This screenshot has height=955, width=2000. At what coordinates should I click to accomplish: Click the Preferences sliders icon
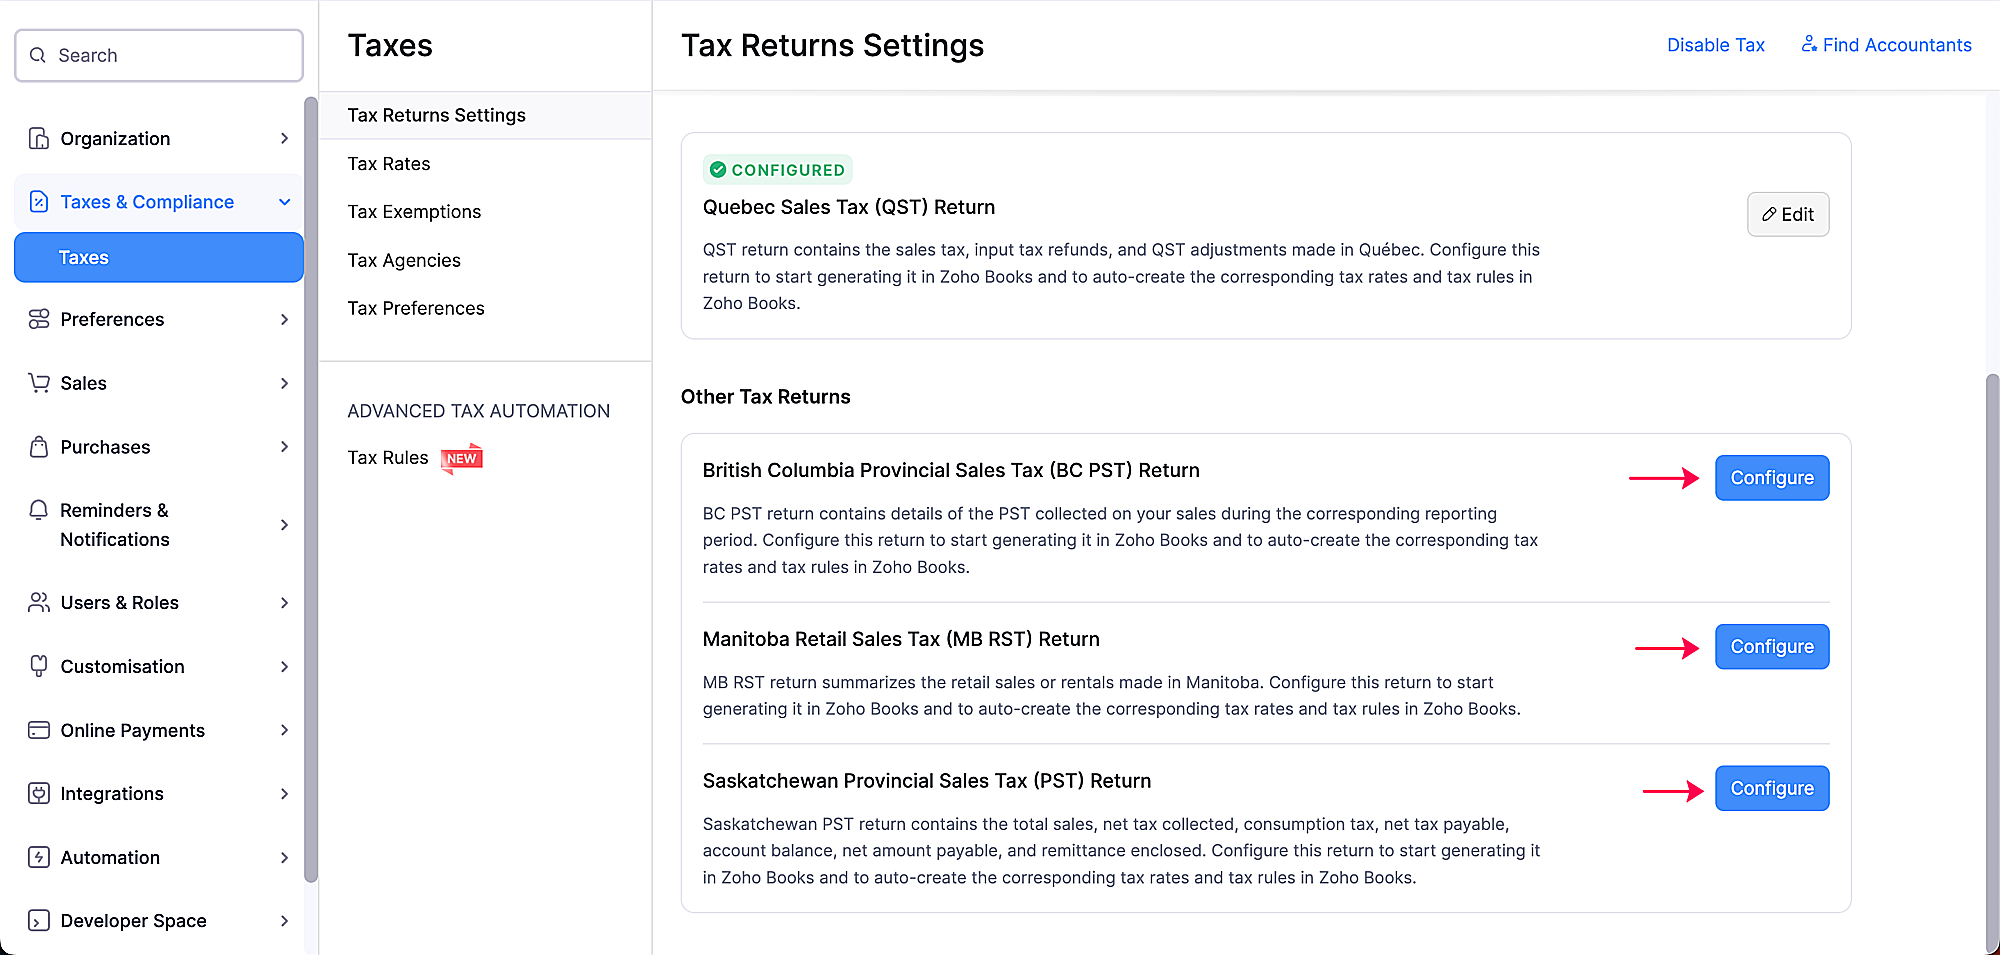[x=38, y=319]
